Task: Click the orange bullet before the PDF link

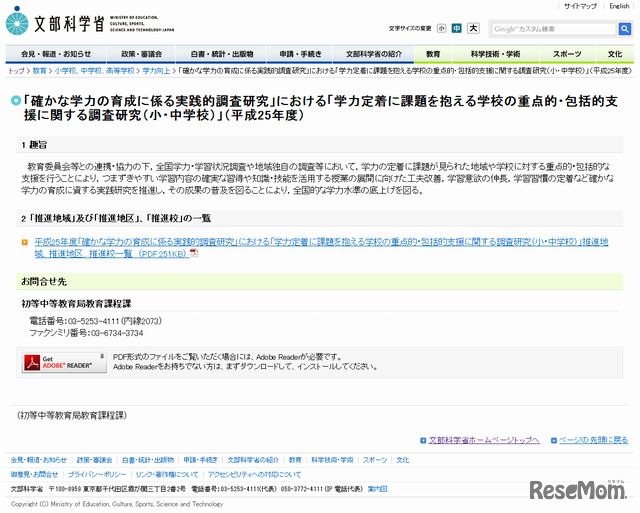Action: 24,242
